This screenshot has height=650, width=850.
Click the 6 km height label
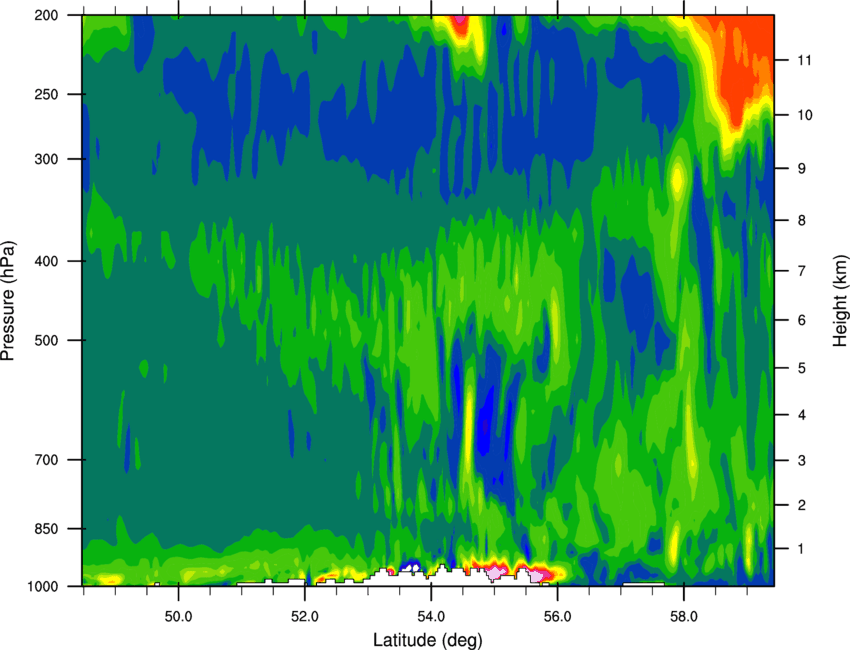click(x=801, y=320)
